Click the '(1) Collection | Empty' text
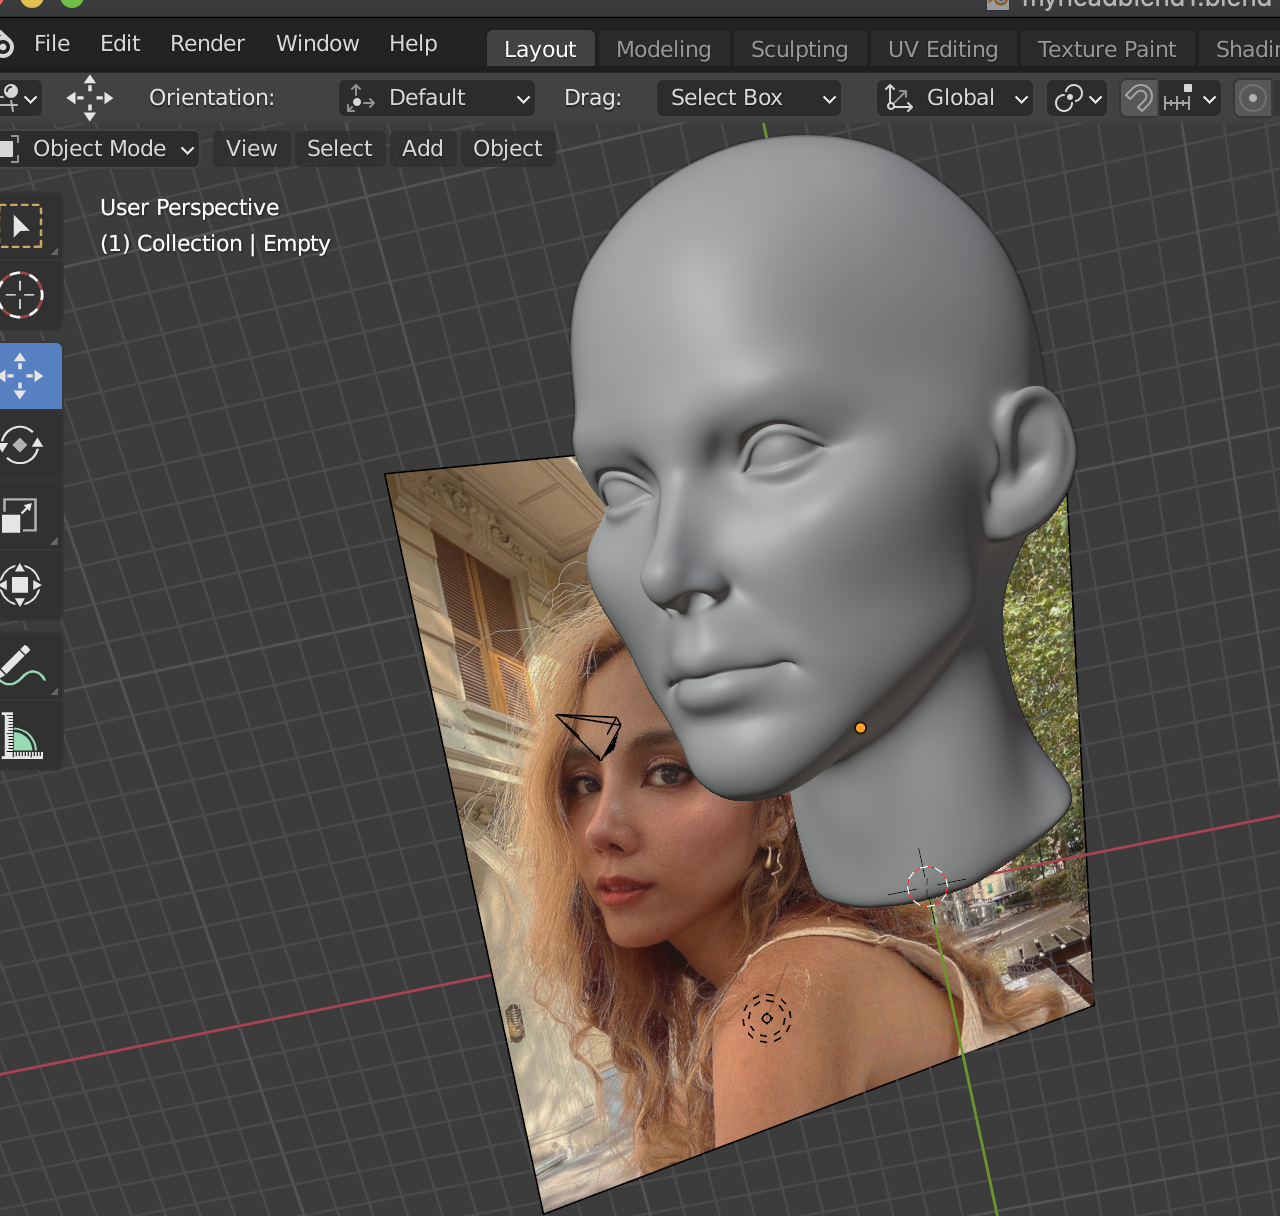 215,243
